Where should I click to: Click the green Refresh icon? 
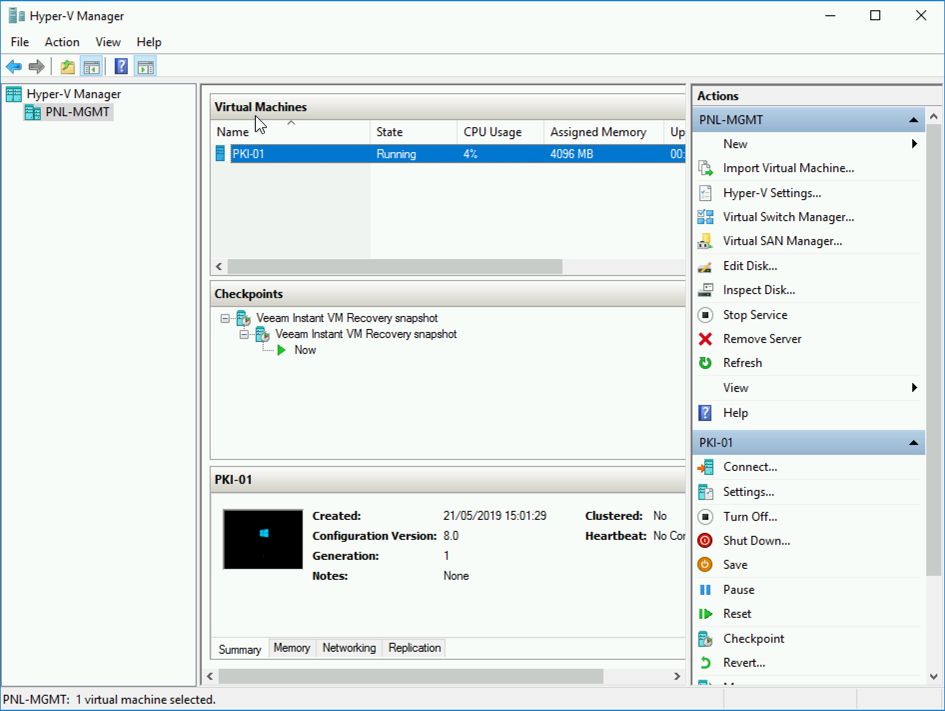(705, 363)
